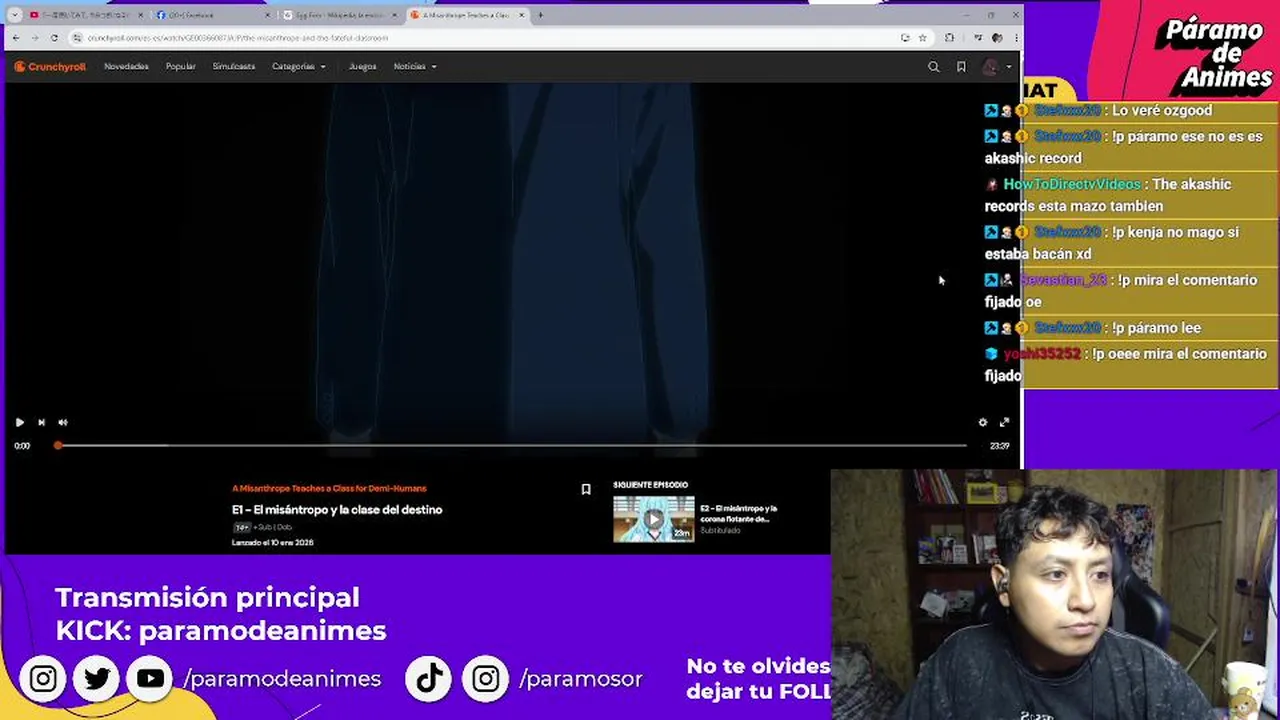1280x720 pixels.
Task: Go forward in browser
Action: [35, 38]
